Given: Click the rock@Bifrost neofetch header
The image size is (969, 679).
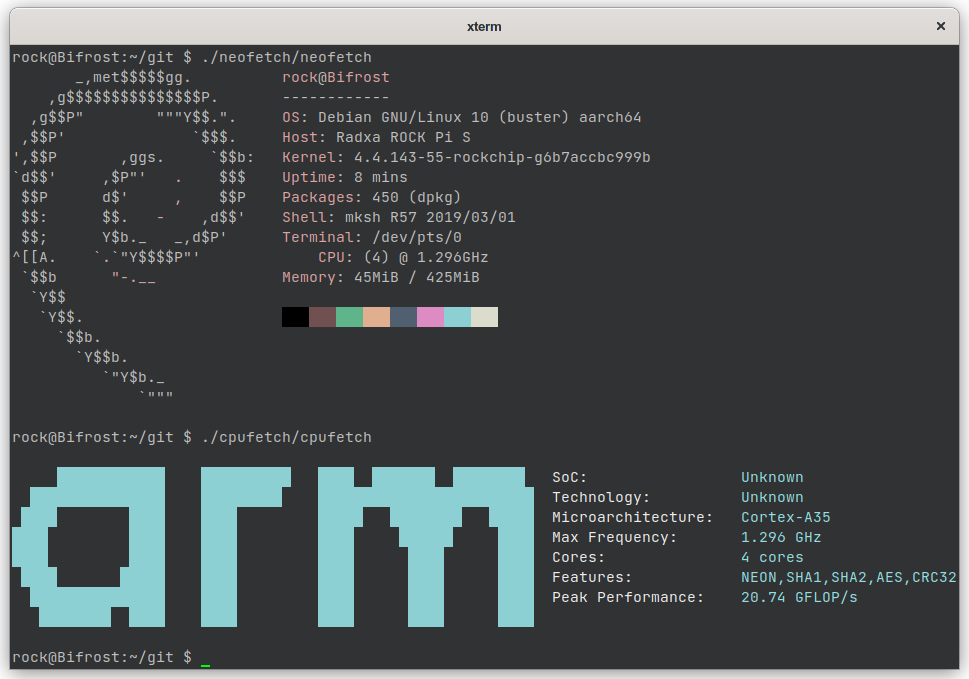Looking at the screenshot, I should [x=336, y=77].
